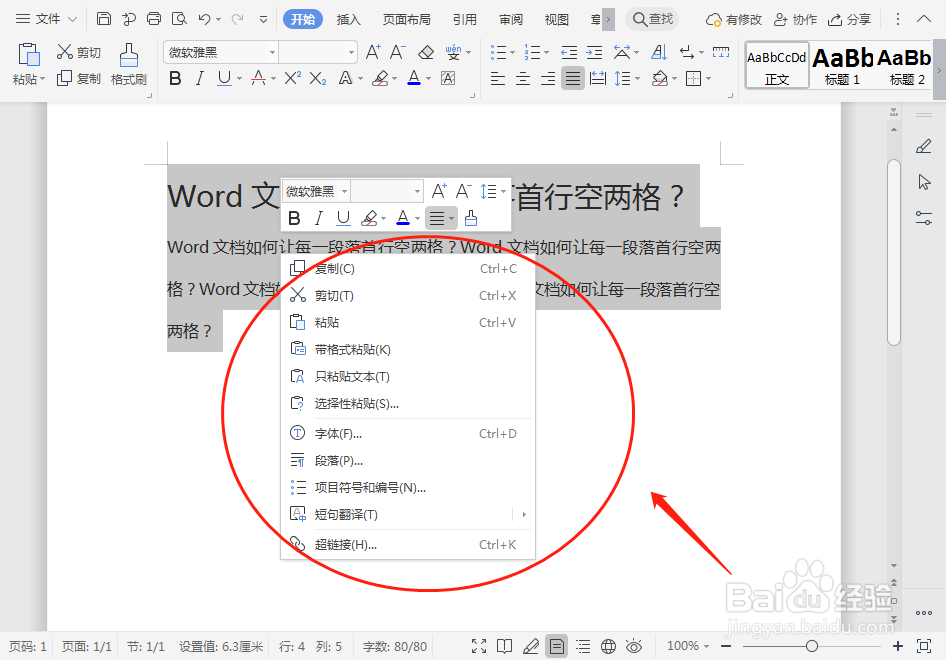Open the ribbon font name dropdown
Viewport: 946px width, 660px height.
(272, 52)
